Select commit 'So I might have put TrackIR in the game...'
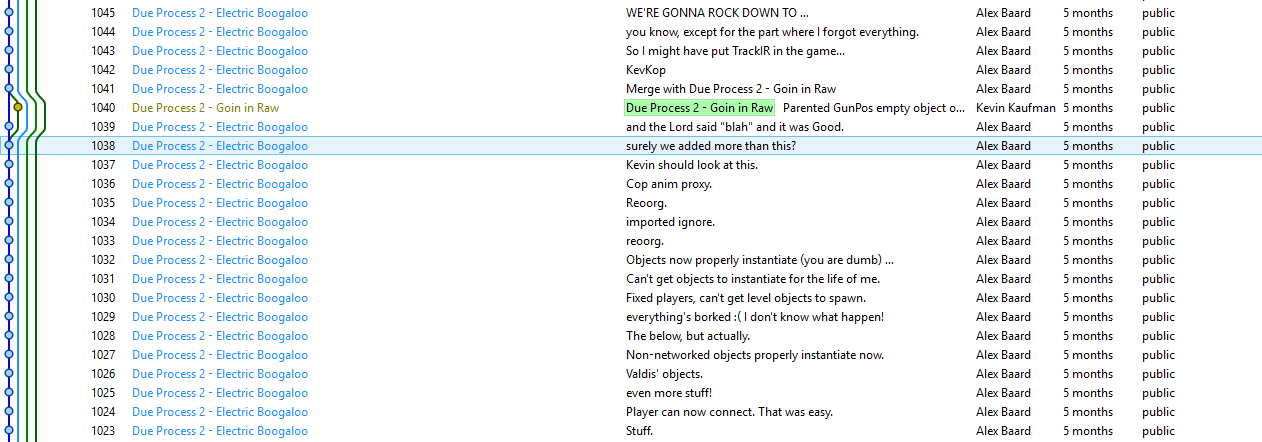1262x442 pixels. pos(735,51)
